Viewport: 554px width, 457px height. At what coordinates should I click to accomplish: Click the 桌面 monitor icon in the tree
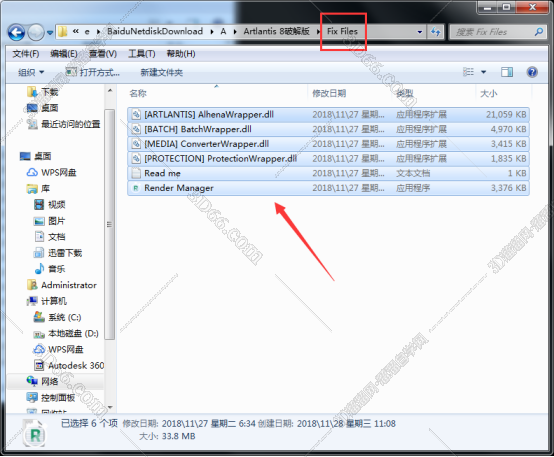[x=25, y=156]
